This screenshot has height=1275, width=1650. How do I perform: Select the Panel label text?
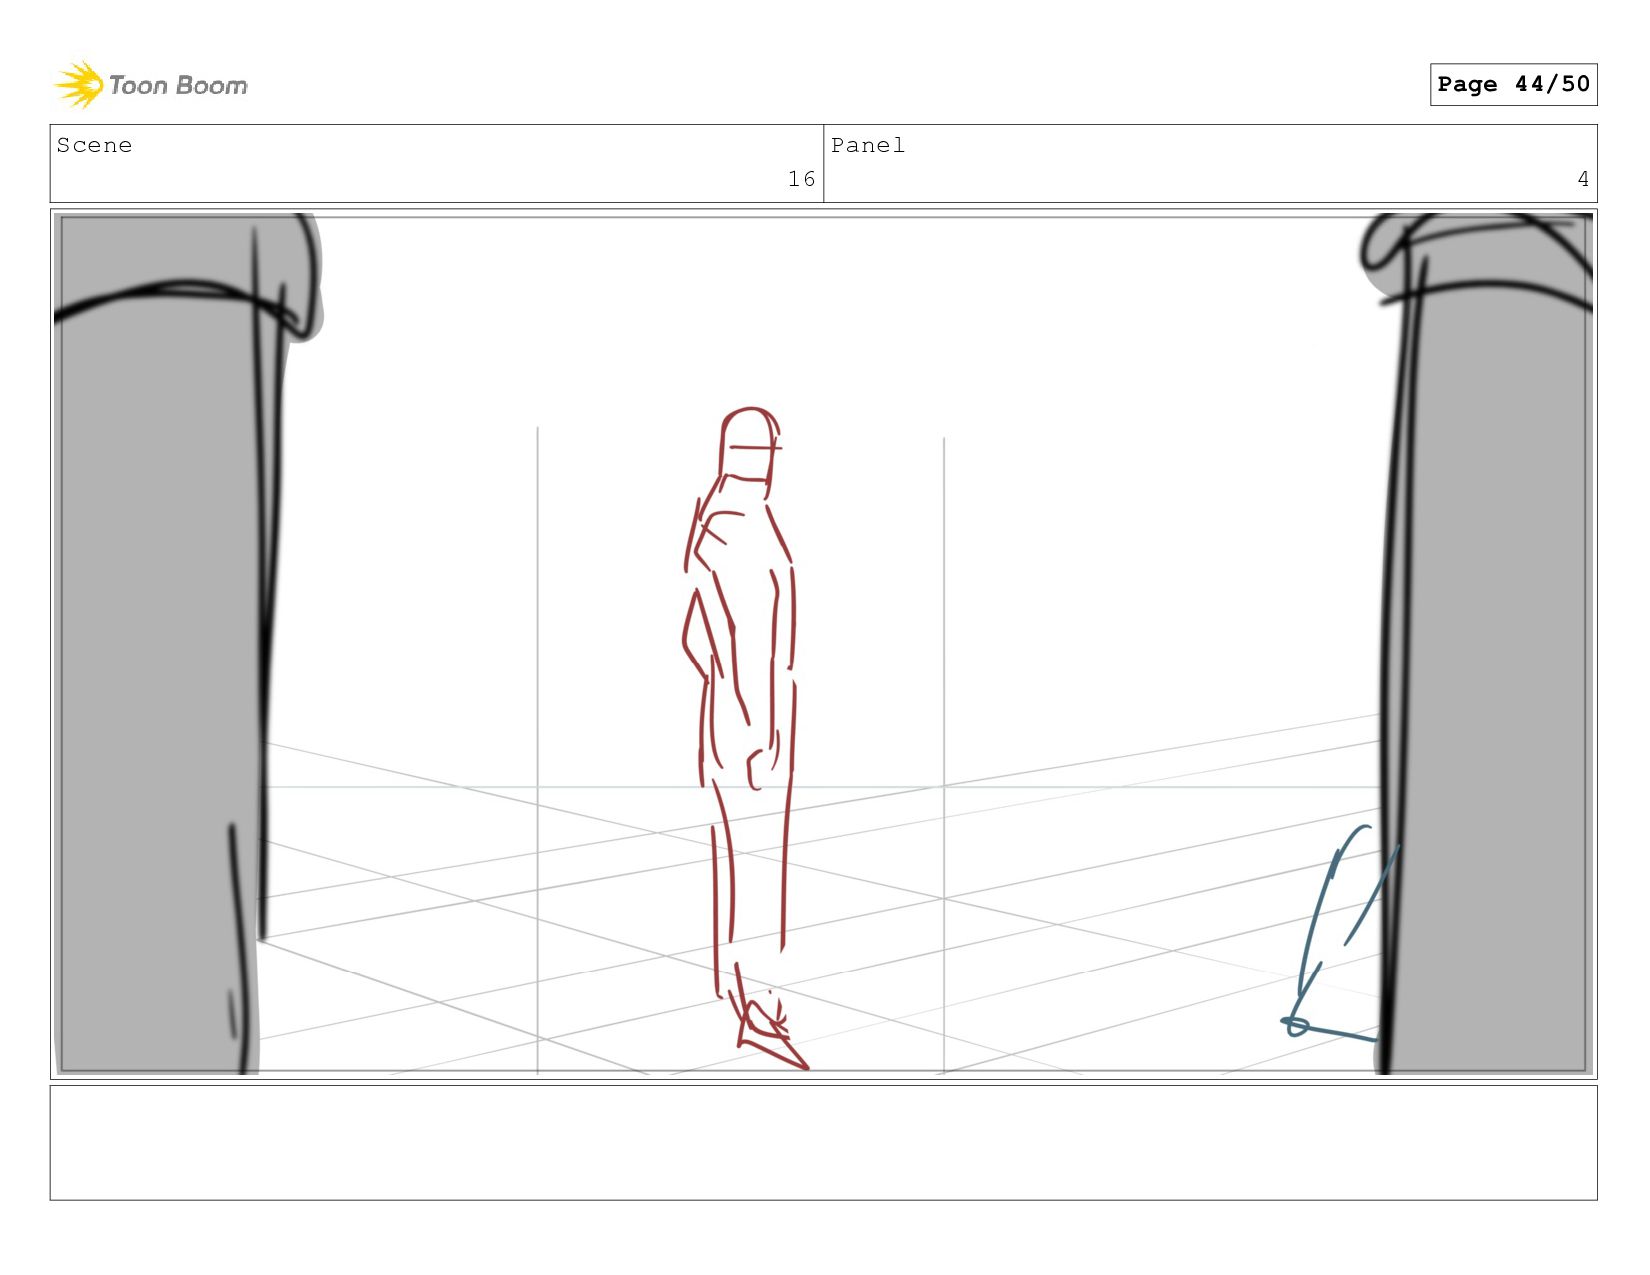tap(868, 145)
